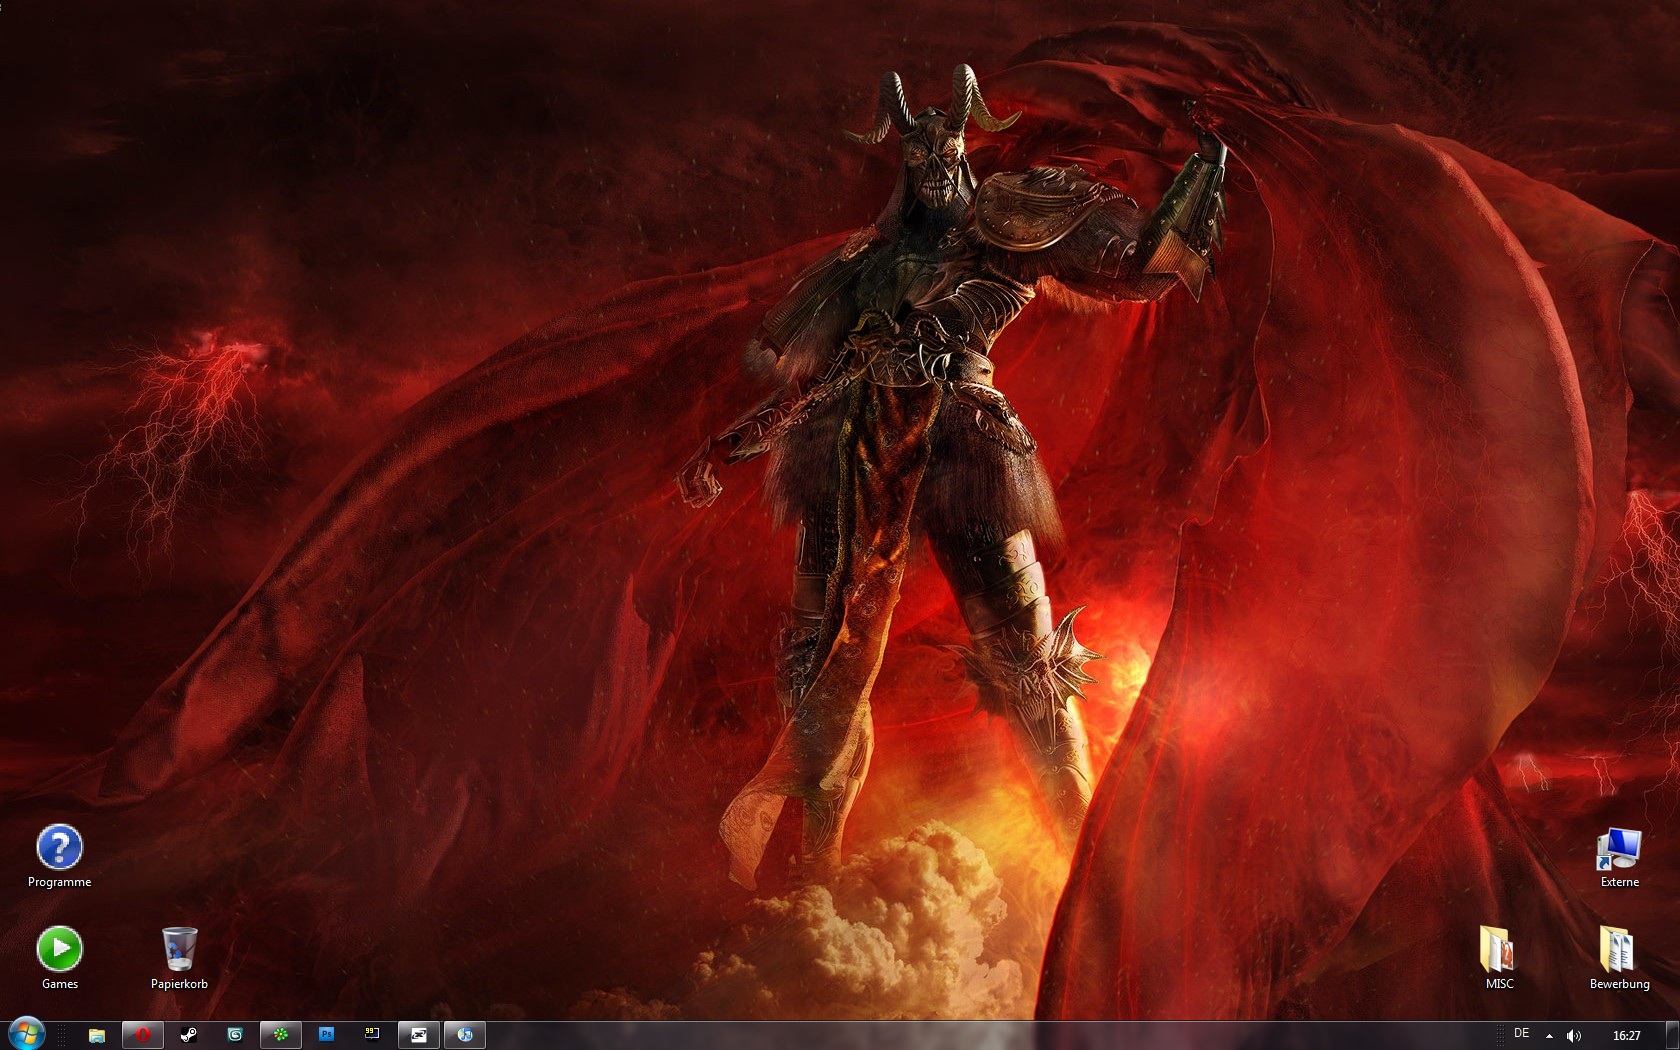The height and width of the screenshot is (1050, 1680).
Task: Open the Programme desktop shortcut
Action: tap(59, 857)
